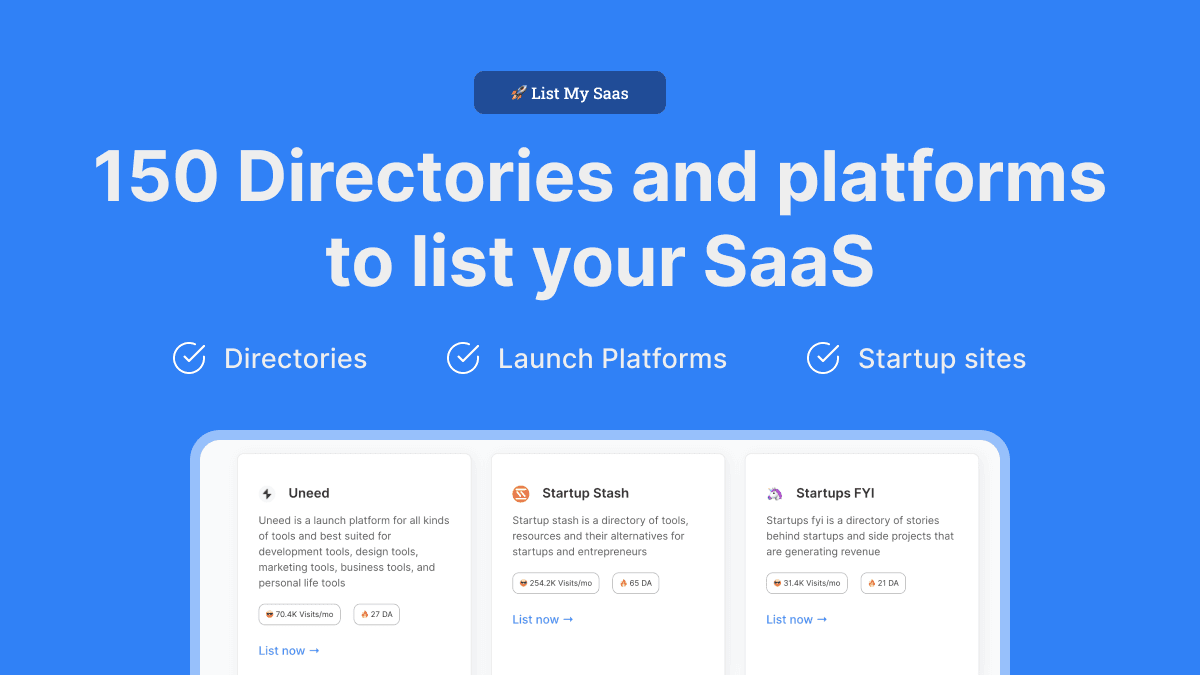
Task: Click the Startups FYI unicorn logo
Action: pos(775,493)
